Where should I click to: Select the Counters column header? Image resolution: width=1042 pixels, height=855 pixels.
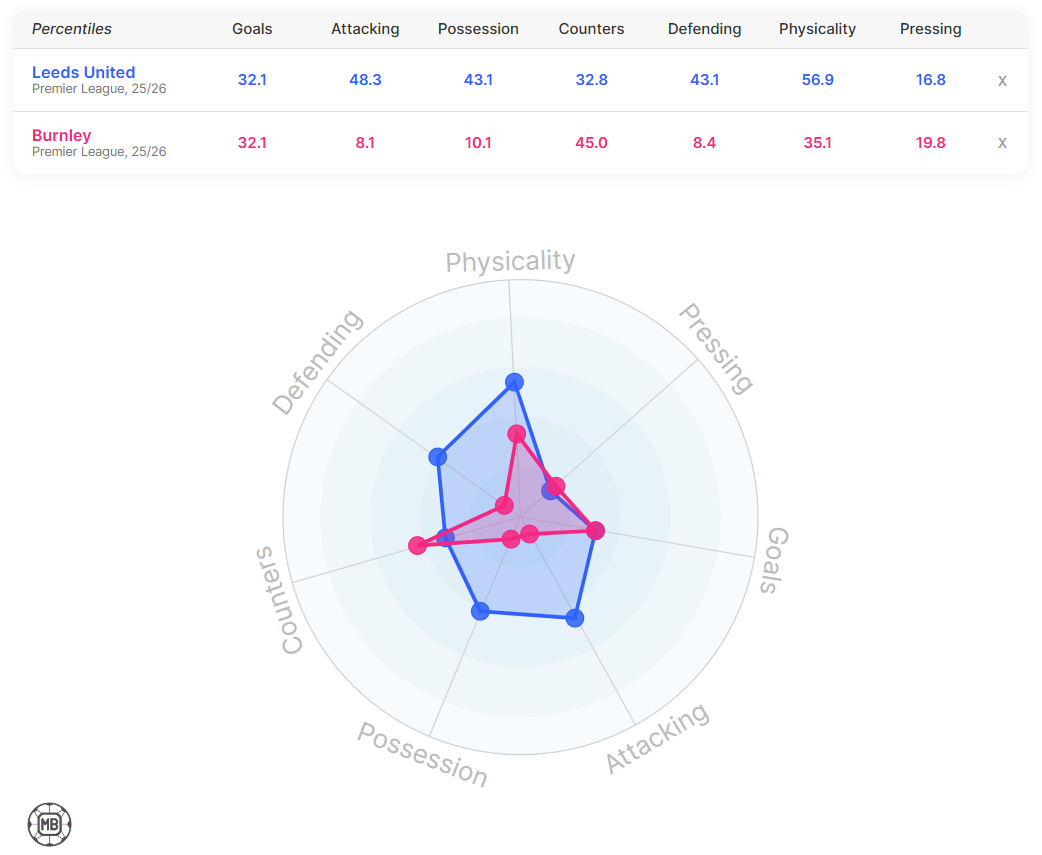591,29
